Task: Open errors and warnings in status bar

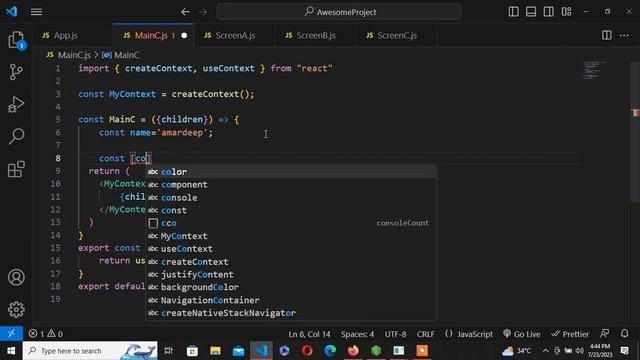Action: coord(46,334)
